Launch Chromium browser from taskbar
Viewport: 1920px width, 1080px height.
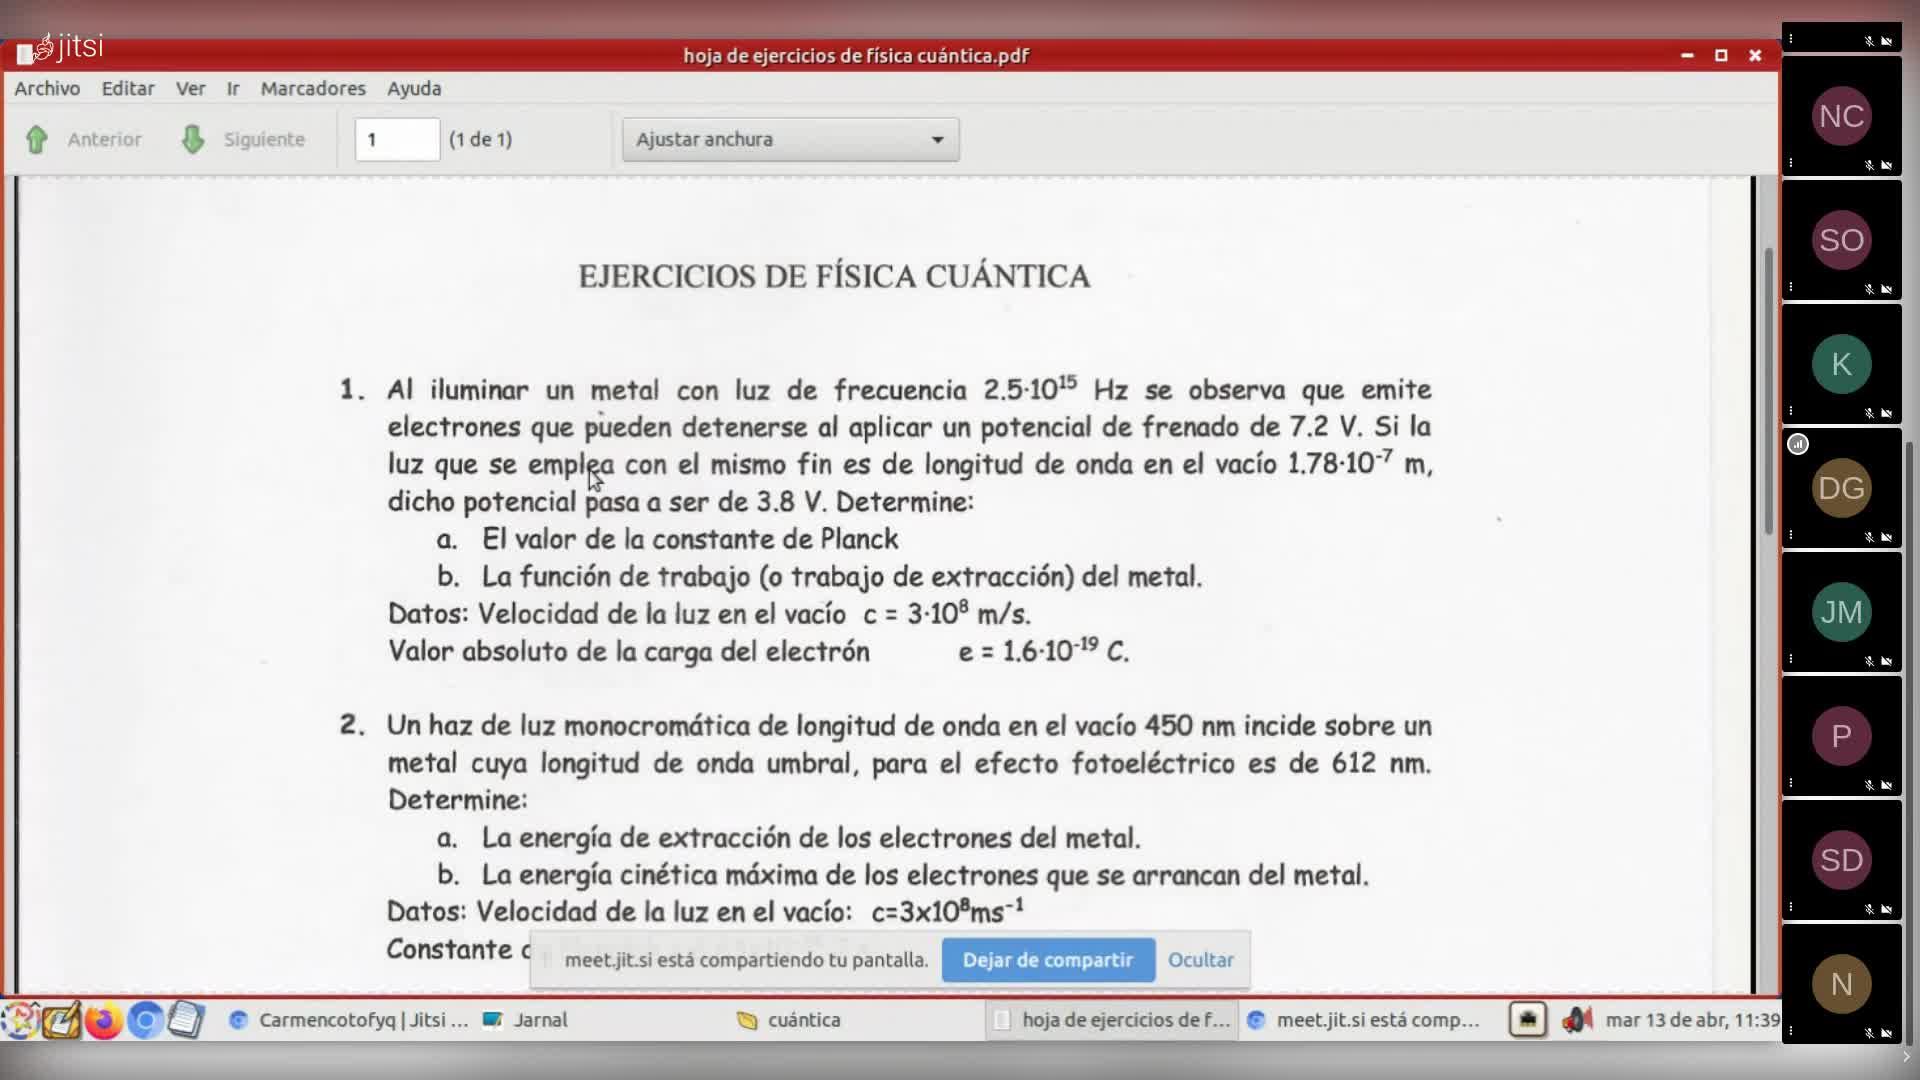[x=145, y=1020]
